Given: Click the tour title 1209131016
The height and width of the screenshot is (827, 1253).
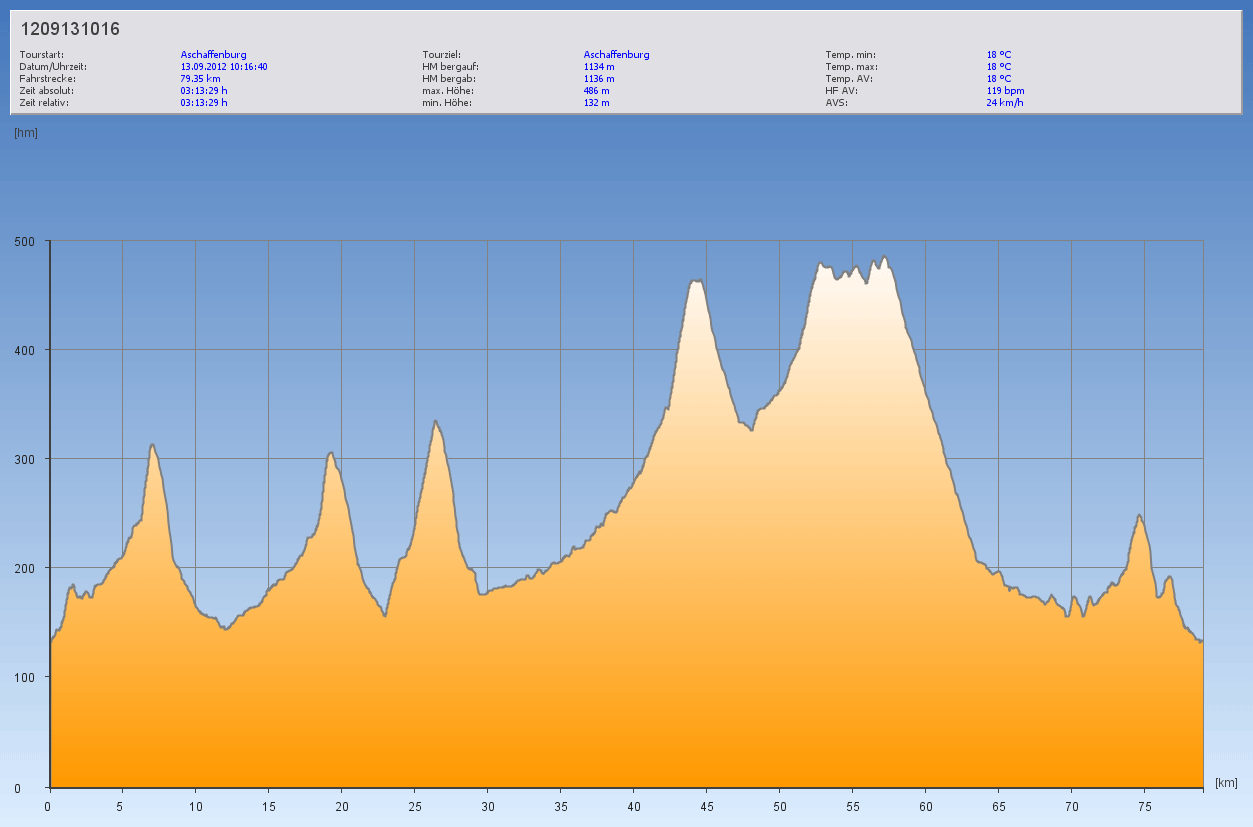Looking at the screenshot, I should point(70,30).
